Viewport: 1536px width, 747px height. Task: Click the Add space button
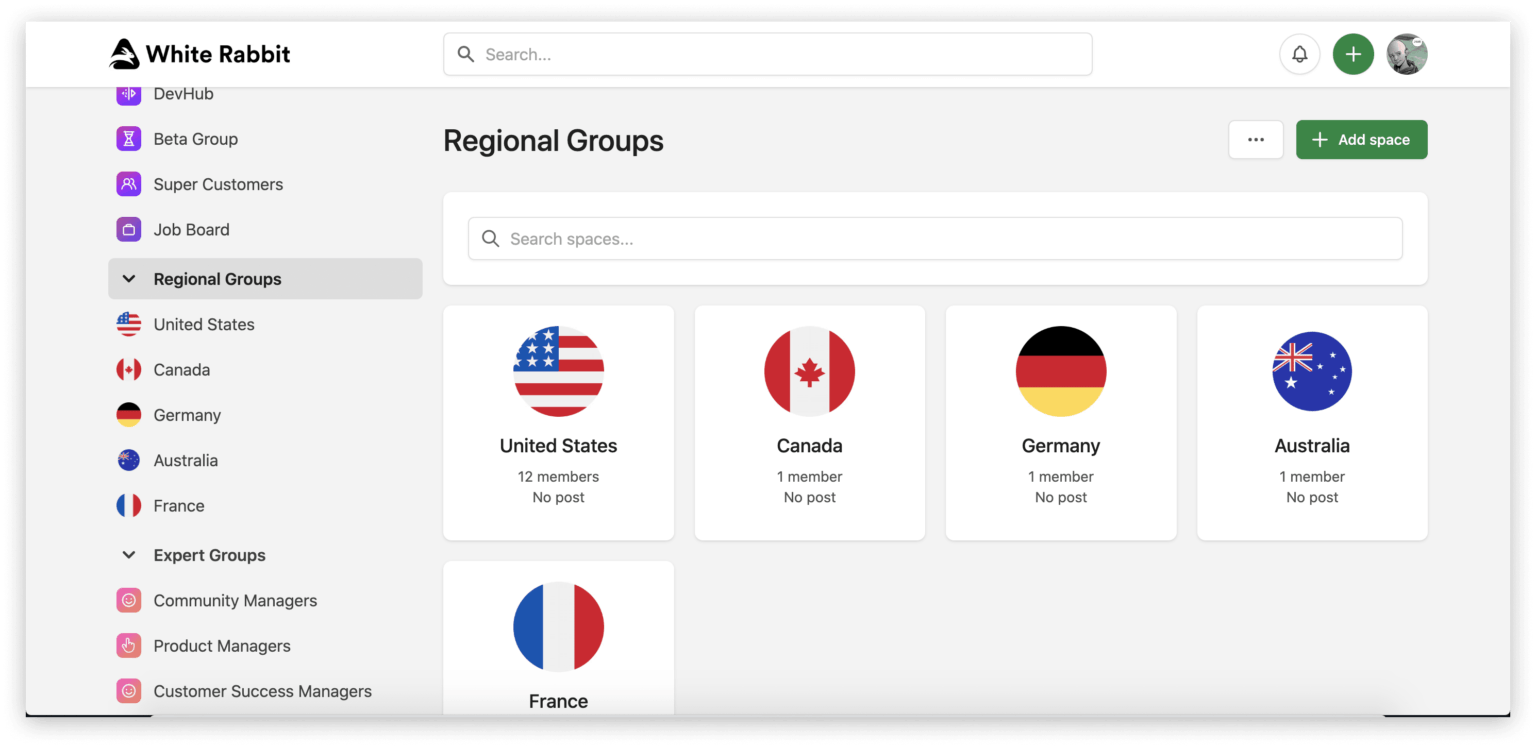pyautogui.click(x=1362, y=140)
